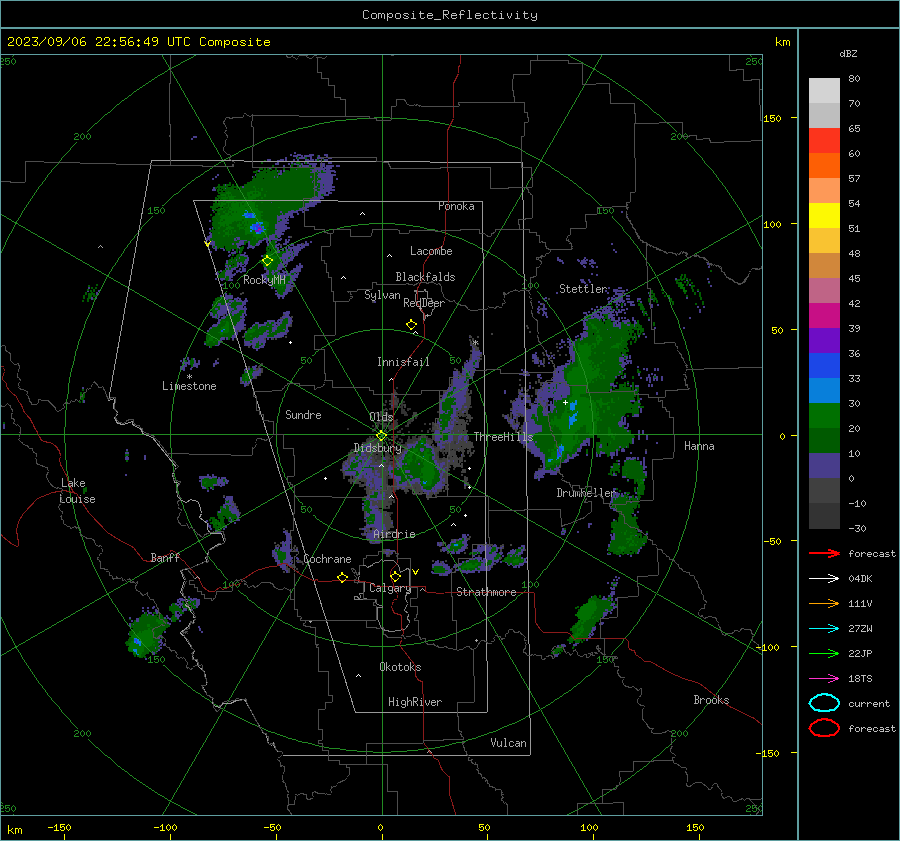
Task: Click the Lacombe label
Action: coord(431,251)
